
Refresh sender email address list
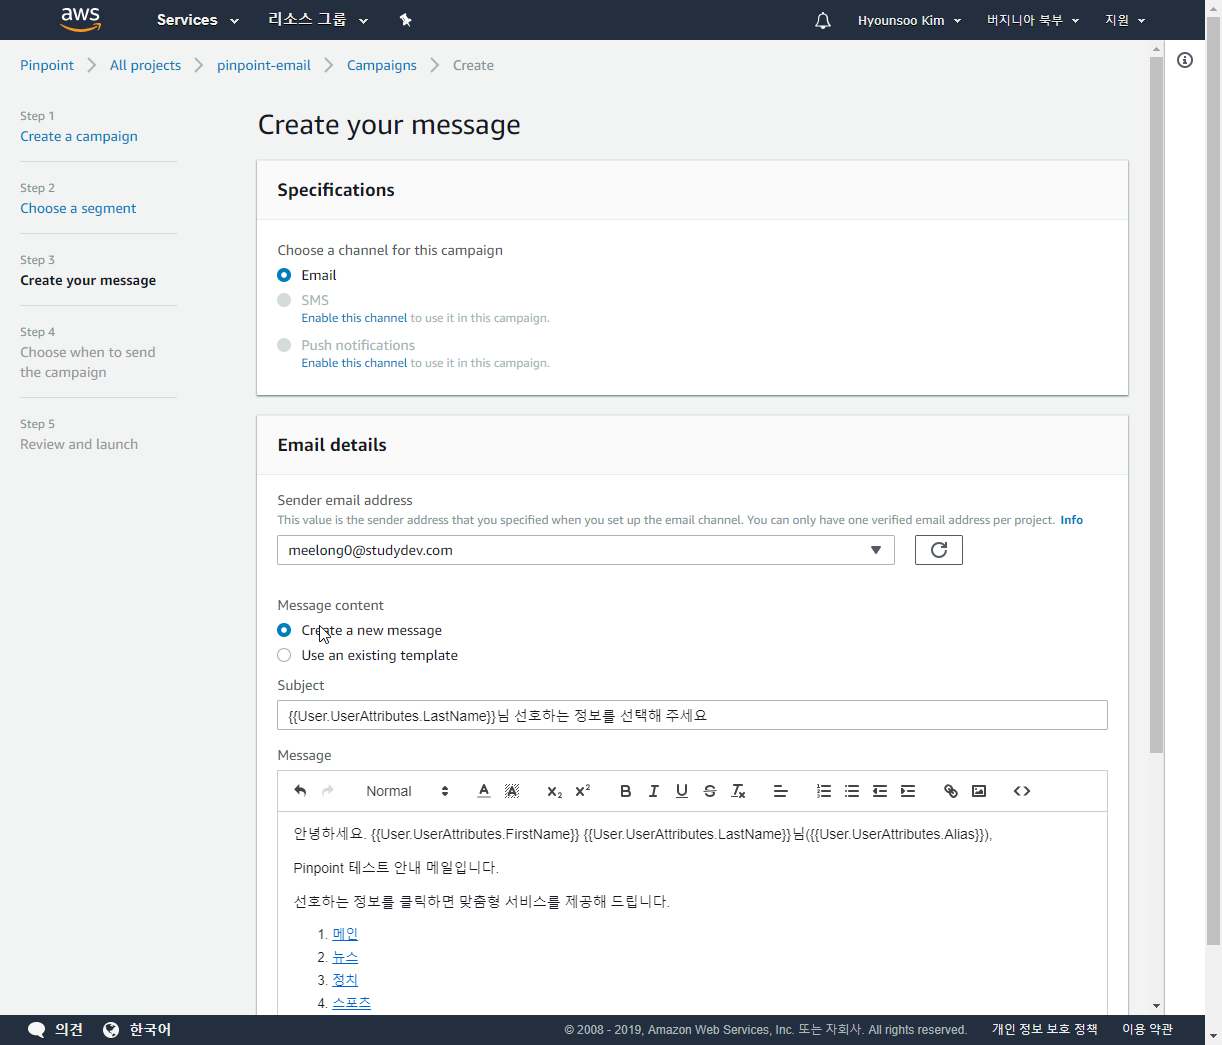point(939,550)
